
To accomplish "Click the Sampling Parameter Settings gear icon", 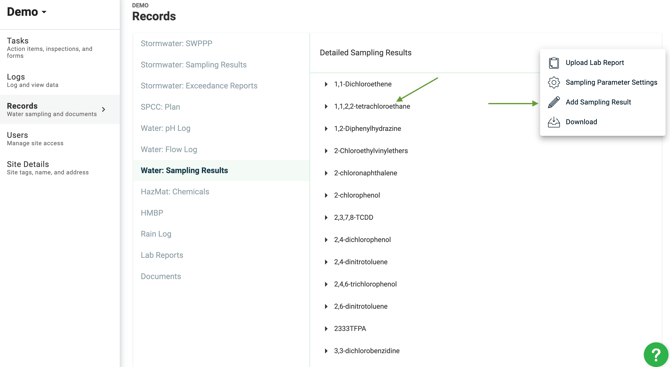I will [x=554, y=82].
